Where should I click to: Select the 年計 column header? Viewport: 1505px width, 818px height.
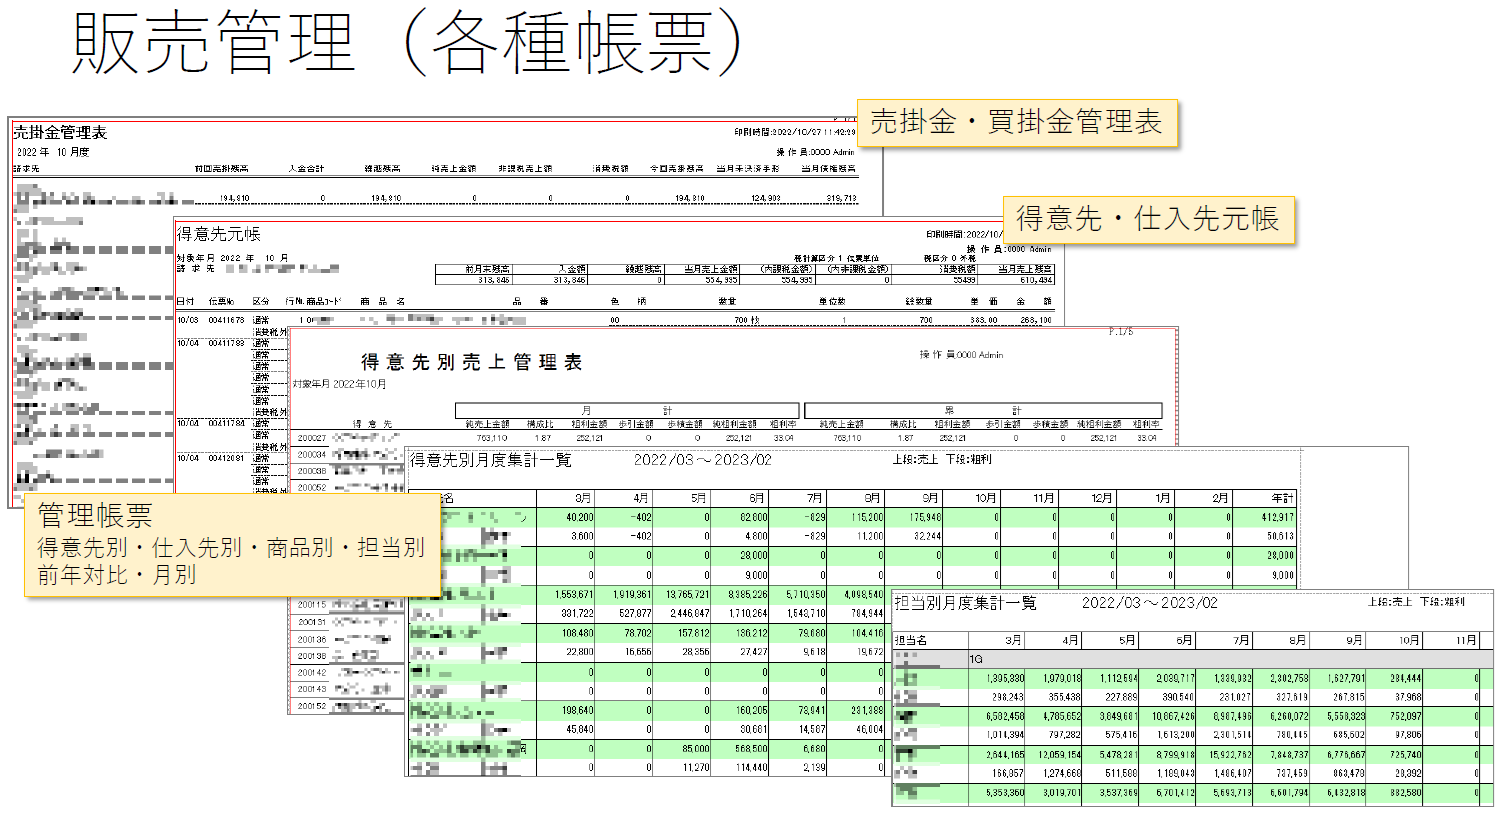(x=1281, y=498)
